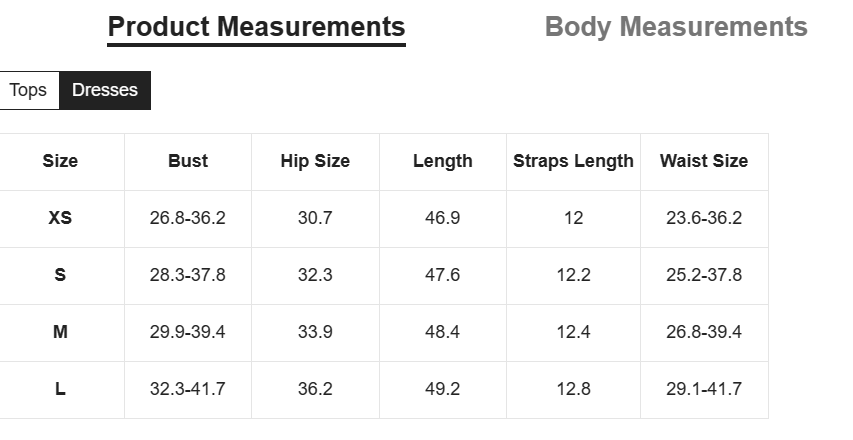Select the M size row label
This screenshot has height=440, width=853.
[x=60, y=332]
